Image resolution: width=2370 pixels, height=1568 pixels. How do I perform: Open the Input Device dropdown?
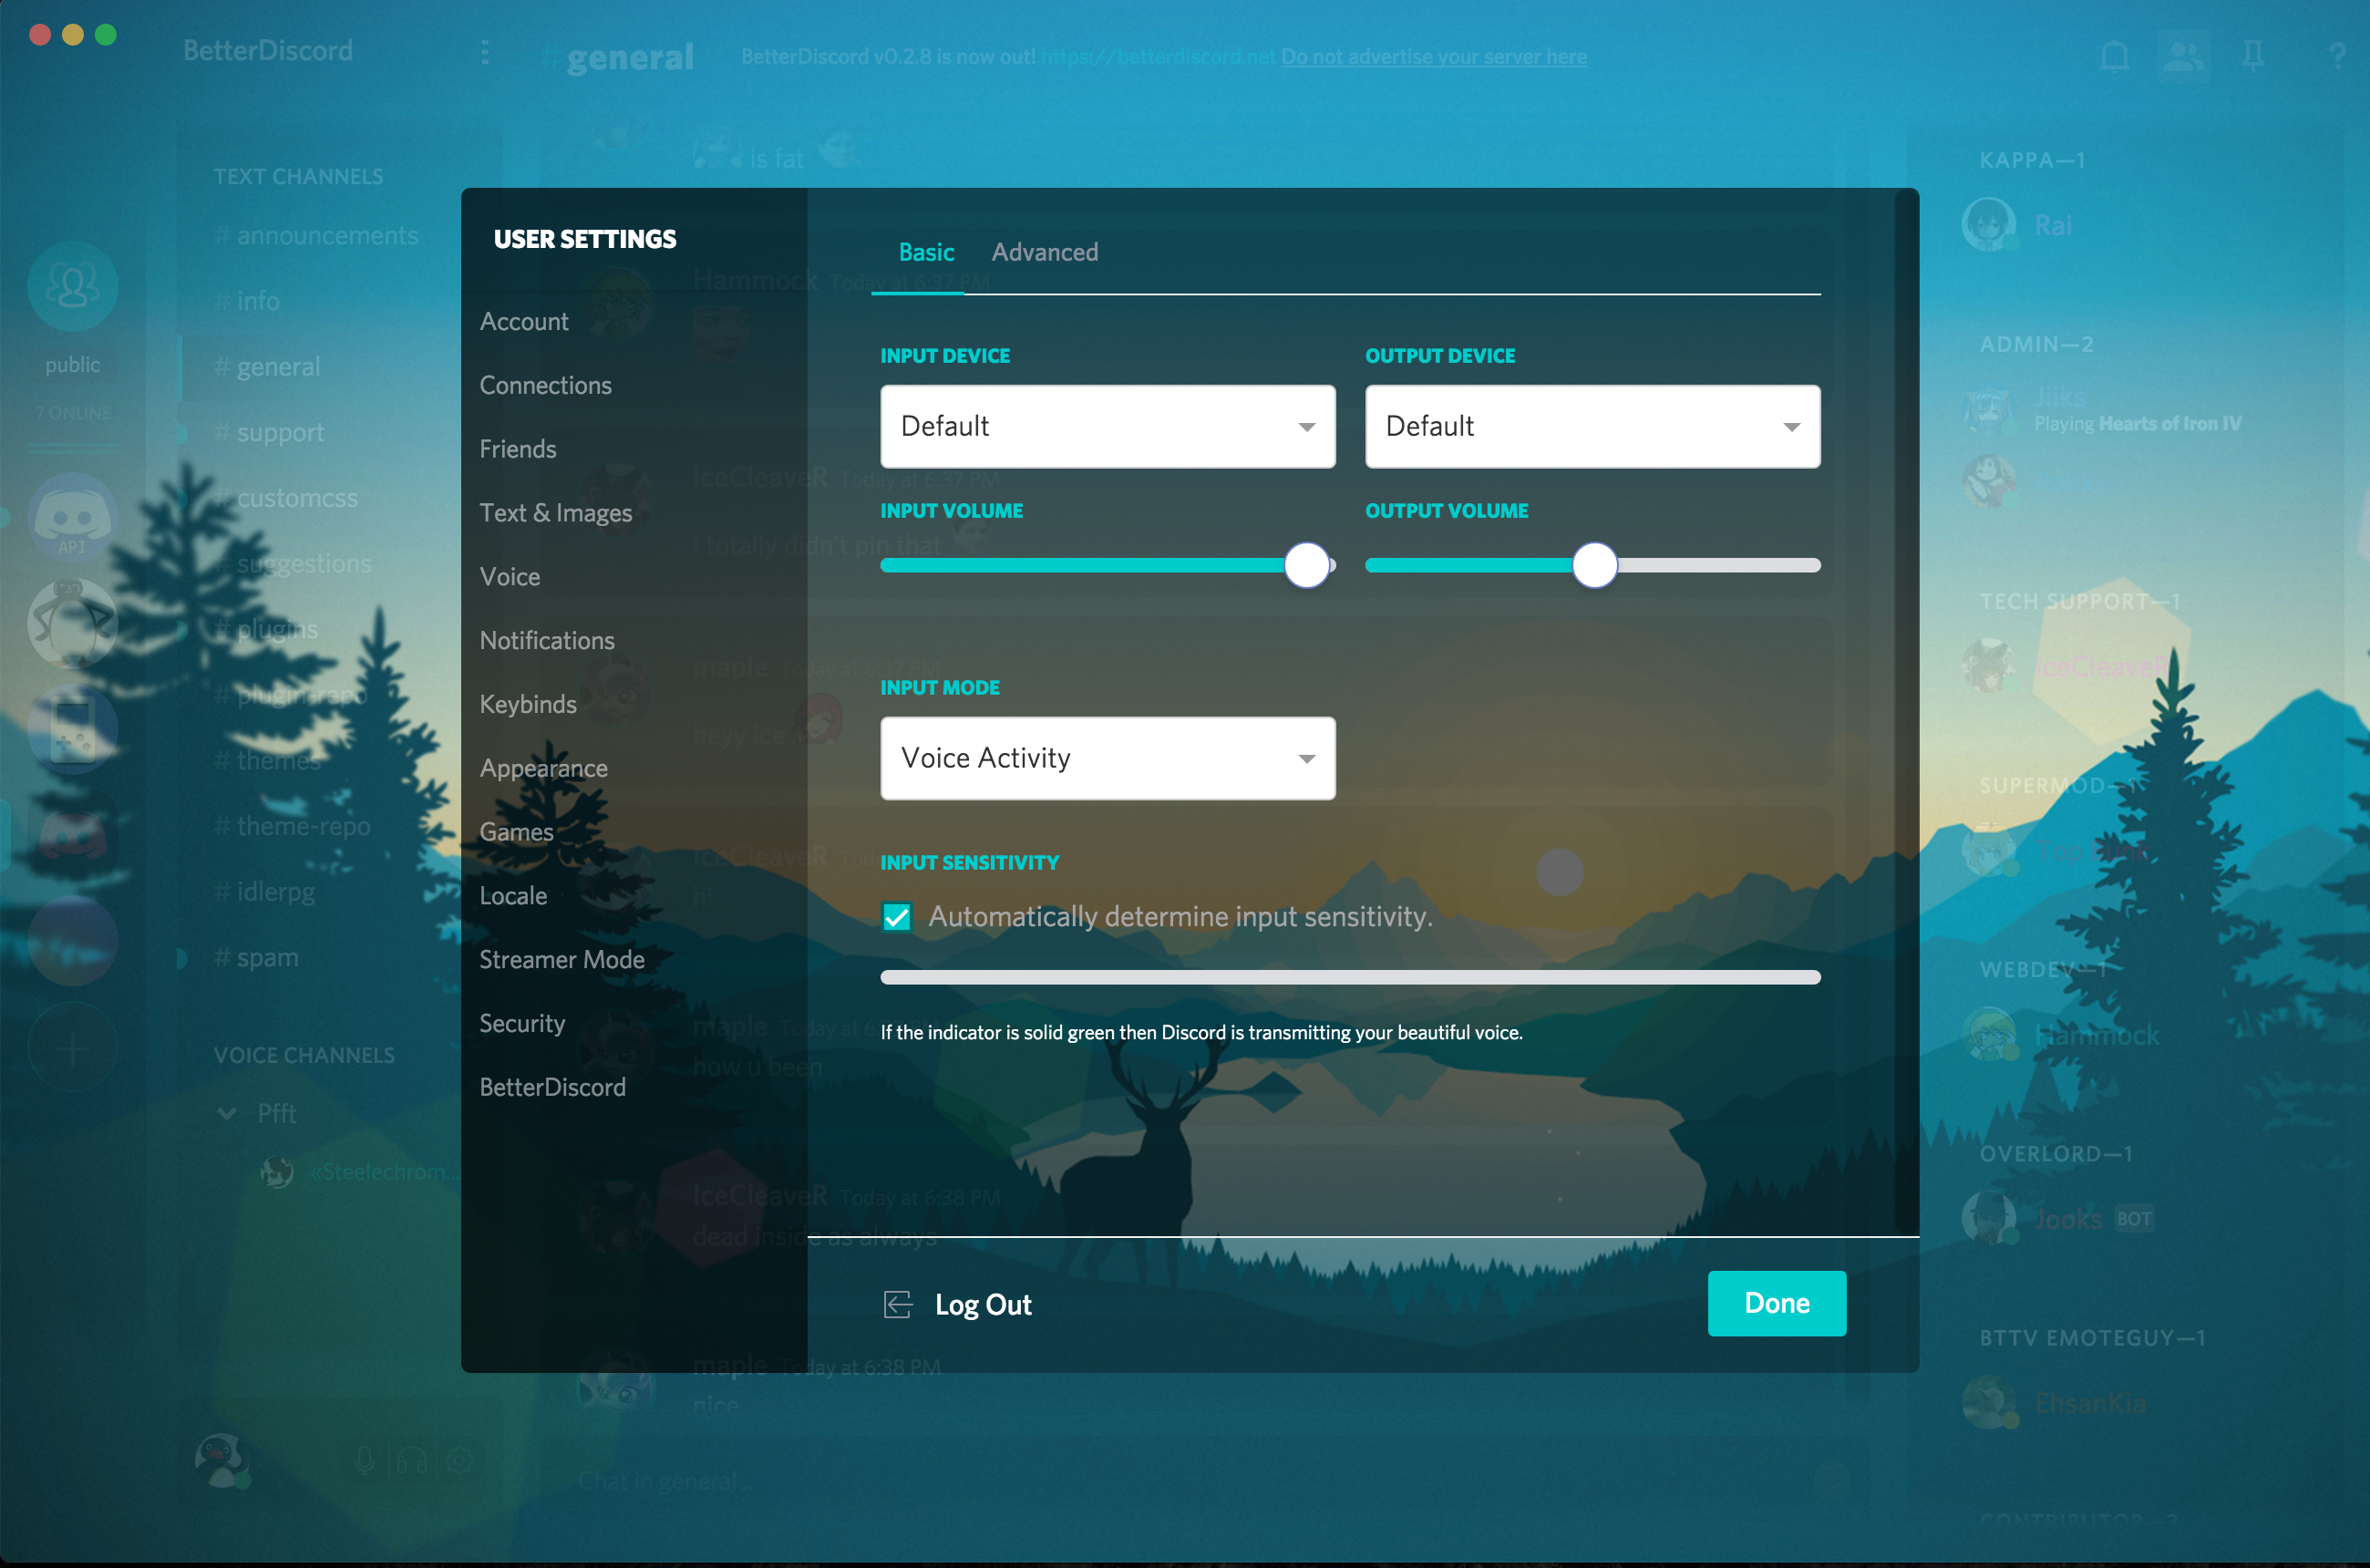click(x=1107, y=427)
